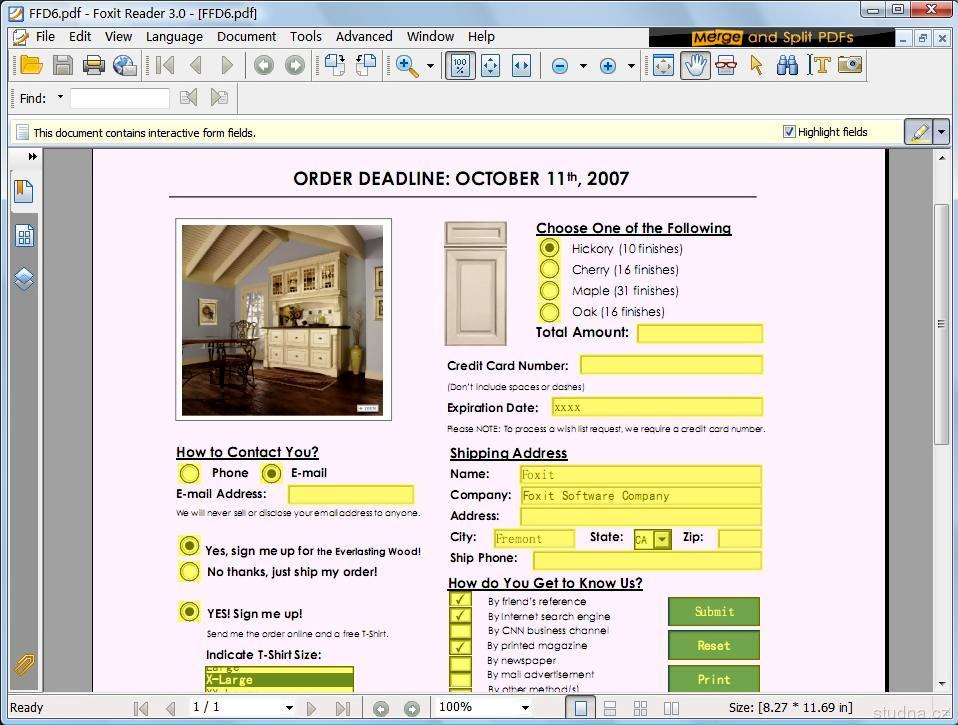
Task: Open the View menu
Action: point(118,37)
